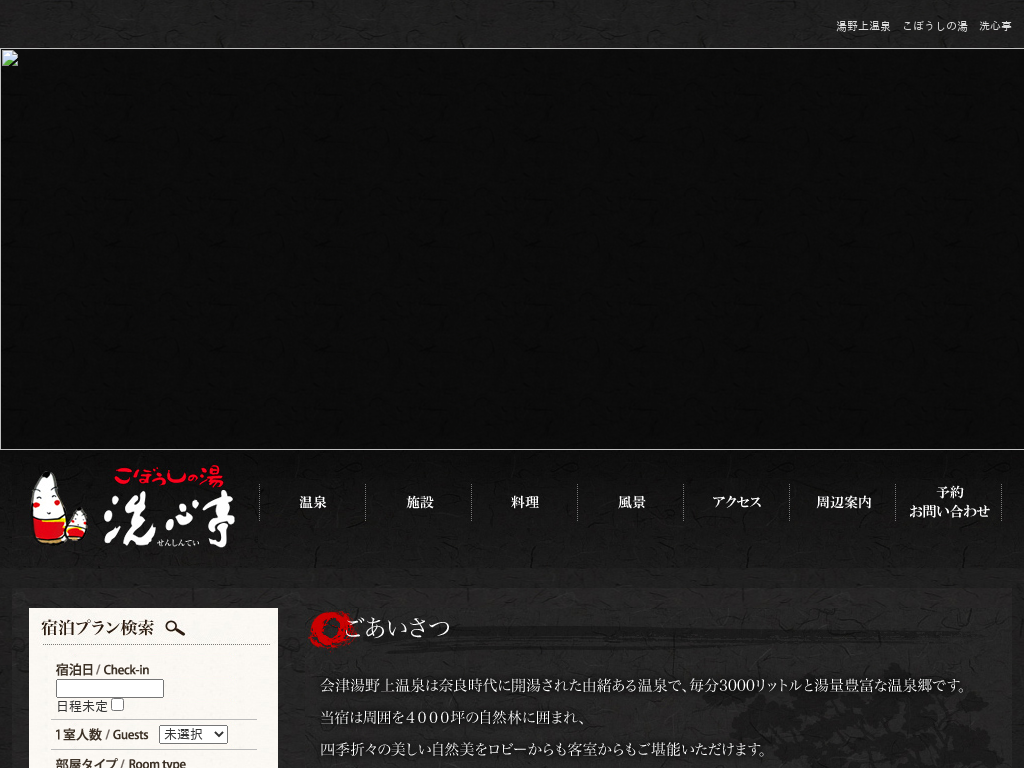Click the broken image icon in the slideshow area
Screen dimensions: 1024x768
pyautogui.click(x=10, y=58)
